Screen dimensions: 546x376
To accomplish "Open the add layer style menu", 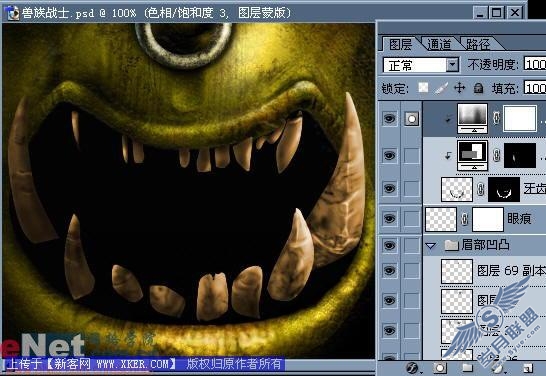I will click(x=413, y=367).
